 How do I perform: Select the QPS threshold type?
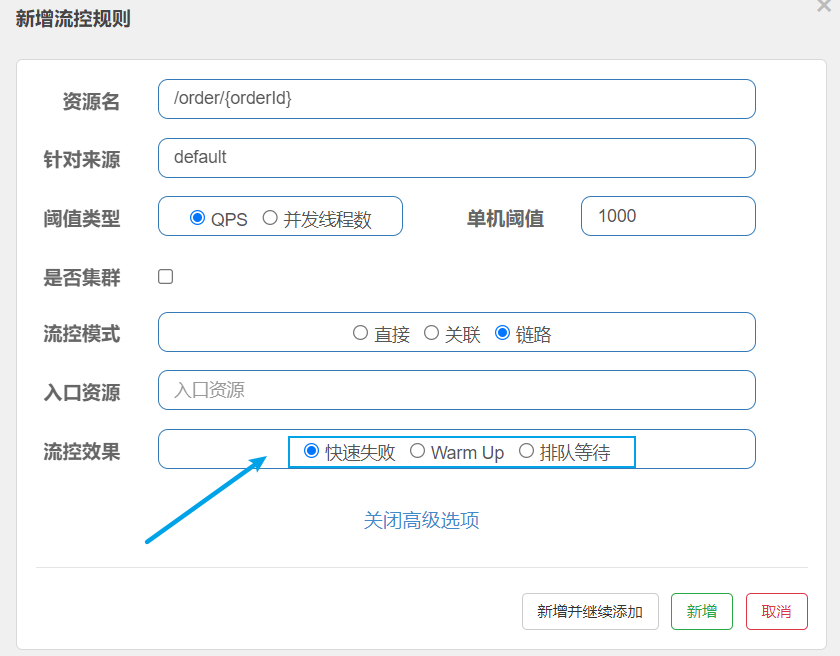click(x=197, y=218)
